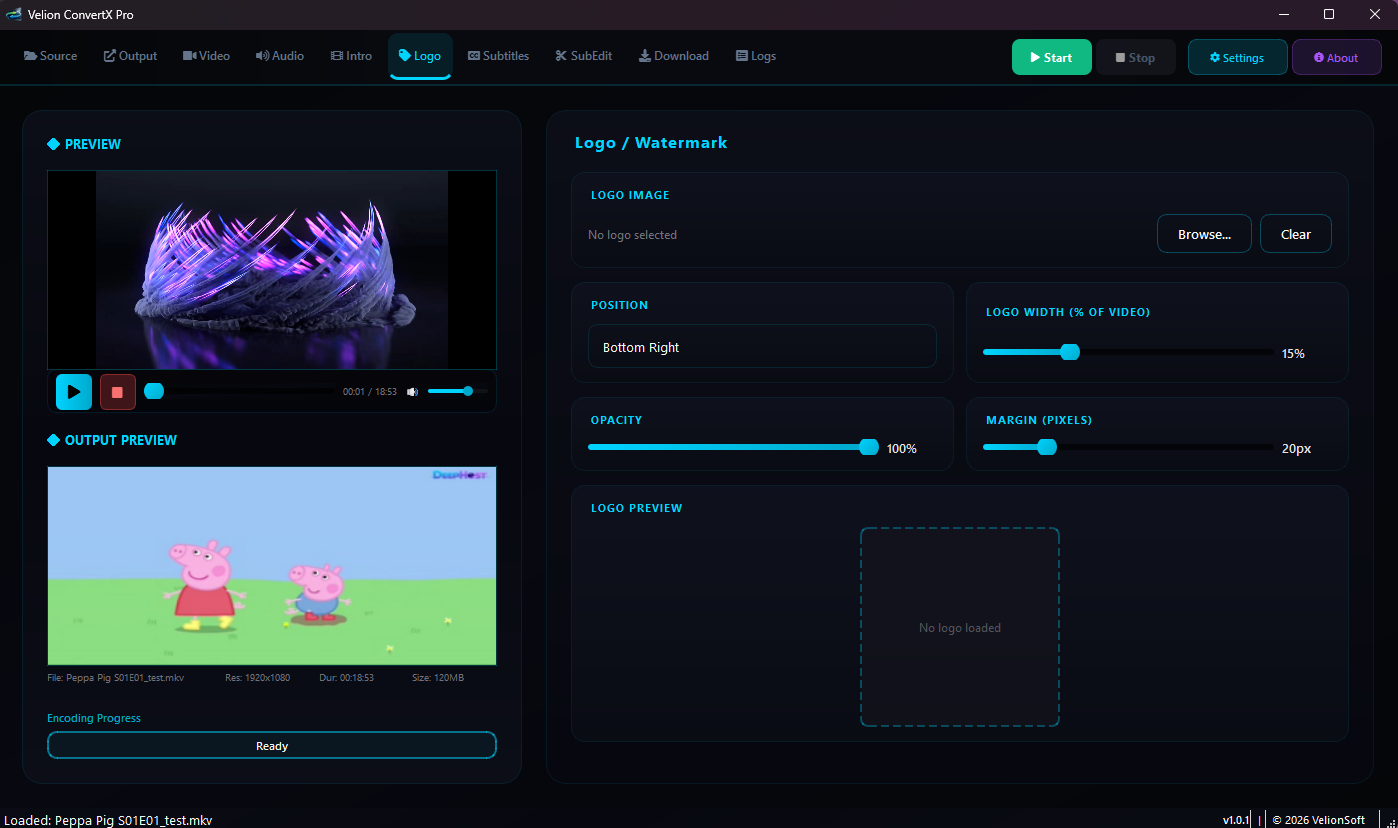
Task: Click the v1.0.1 version label
Action: (x=1236, y=820)
